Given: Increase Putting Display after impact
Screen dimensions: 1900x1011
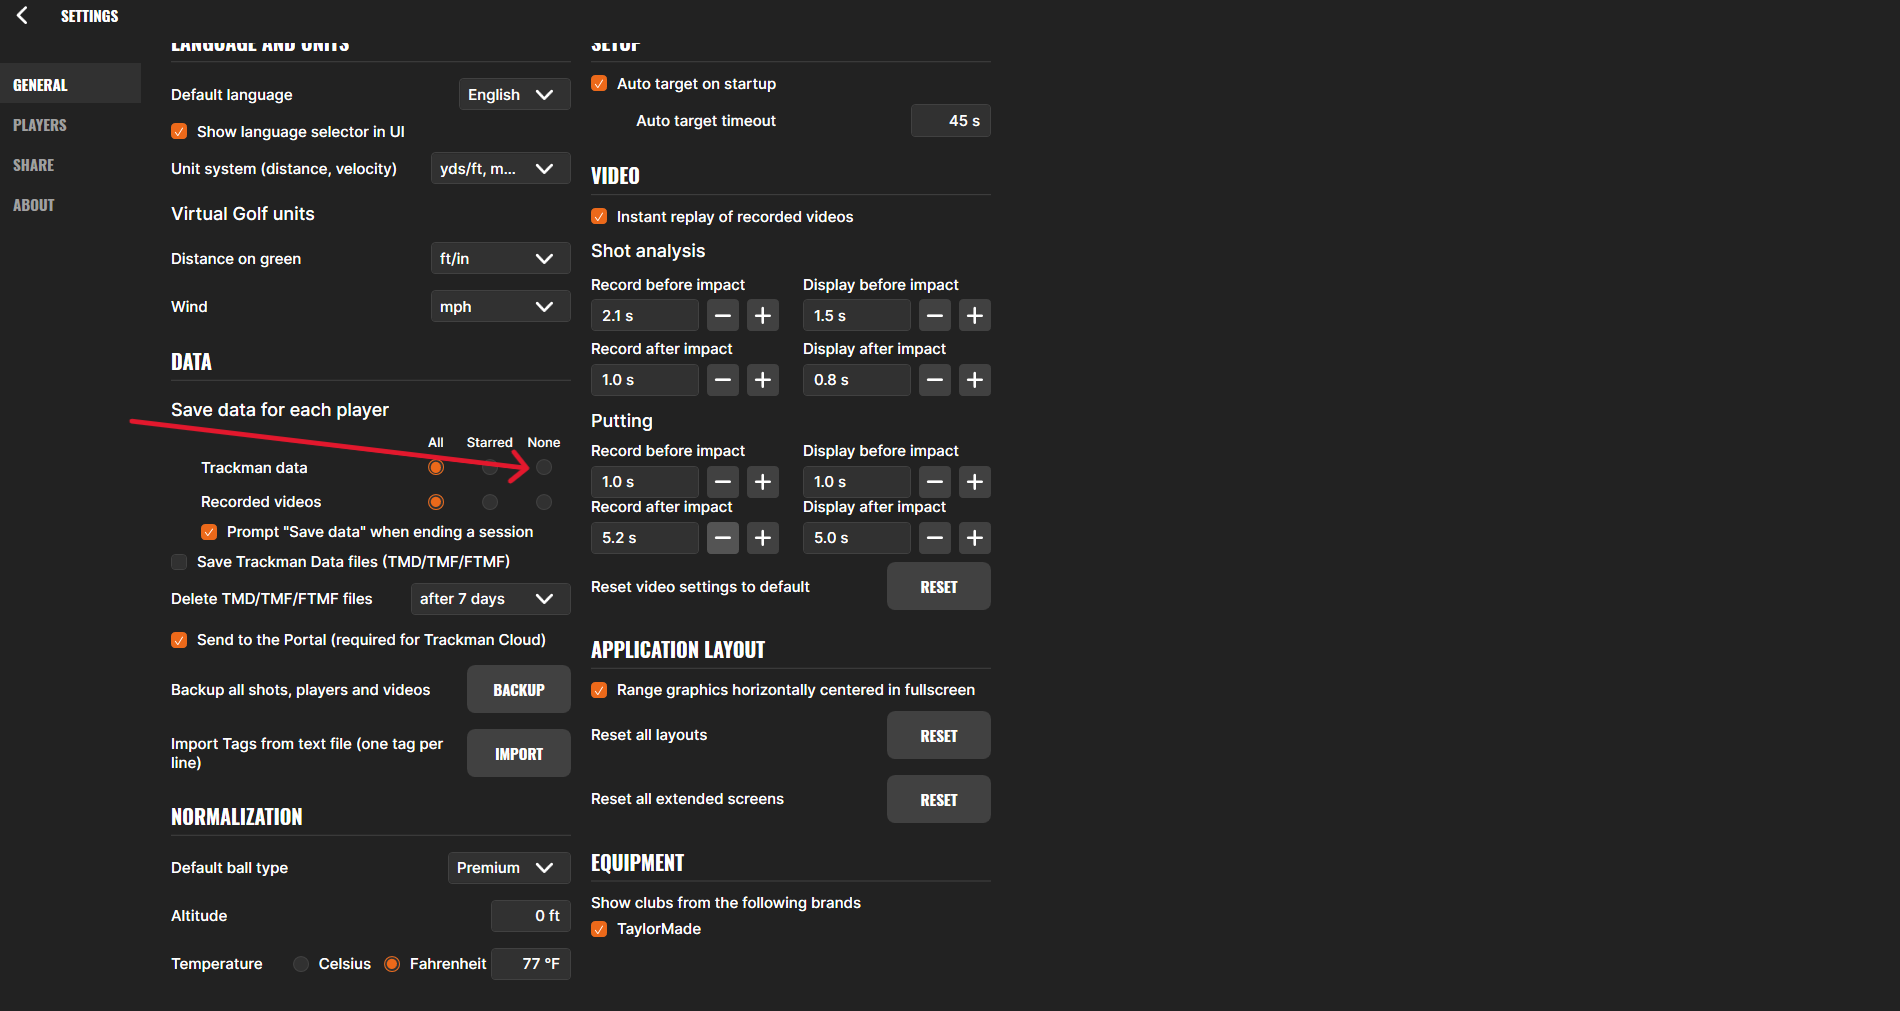Looking at the screenshot, I should 975,538.
